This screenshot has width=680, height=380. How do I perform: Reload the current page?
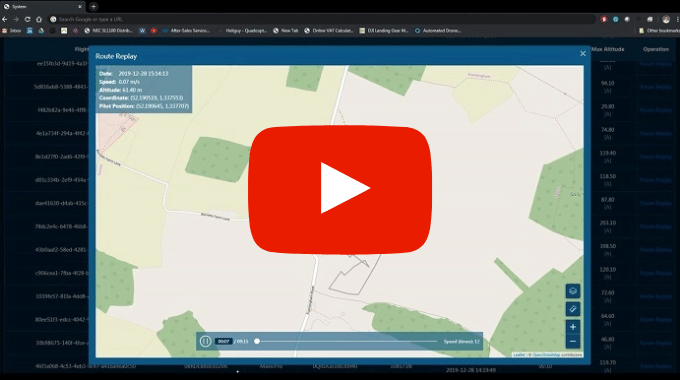tap(27, 19)
